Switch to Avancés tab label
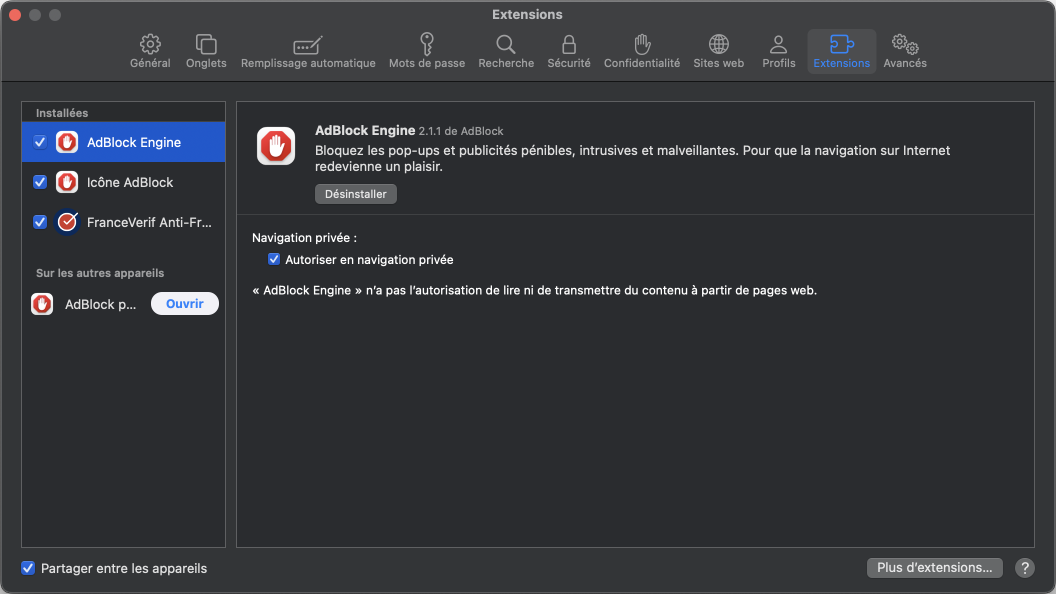The image size is (1056, 594). point(904,63)
